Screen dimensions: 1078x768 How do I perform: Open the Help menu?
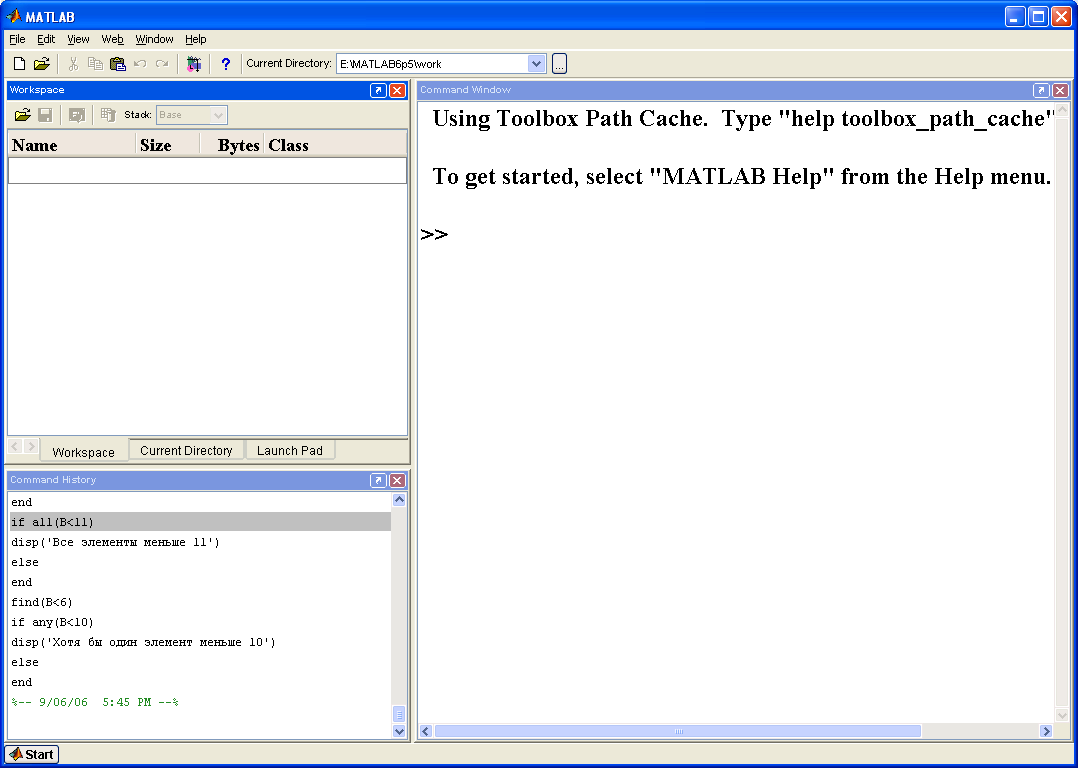pos(196,39)
